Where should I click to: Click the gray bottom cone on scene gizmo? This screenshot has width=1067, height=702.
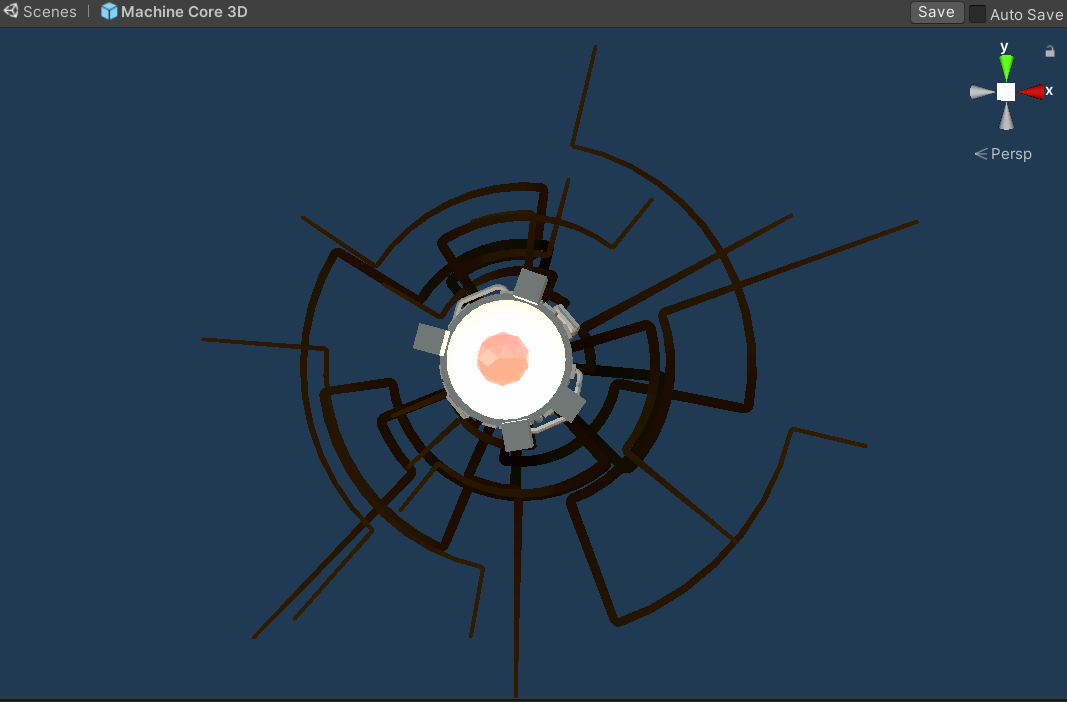1006,116
